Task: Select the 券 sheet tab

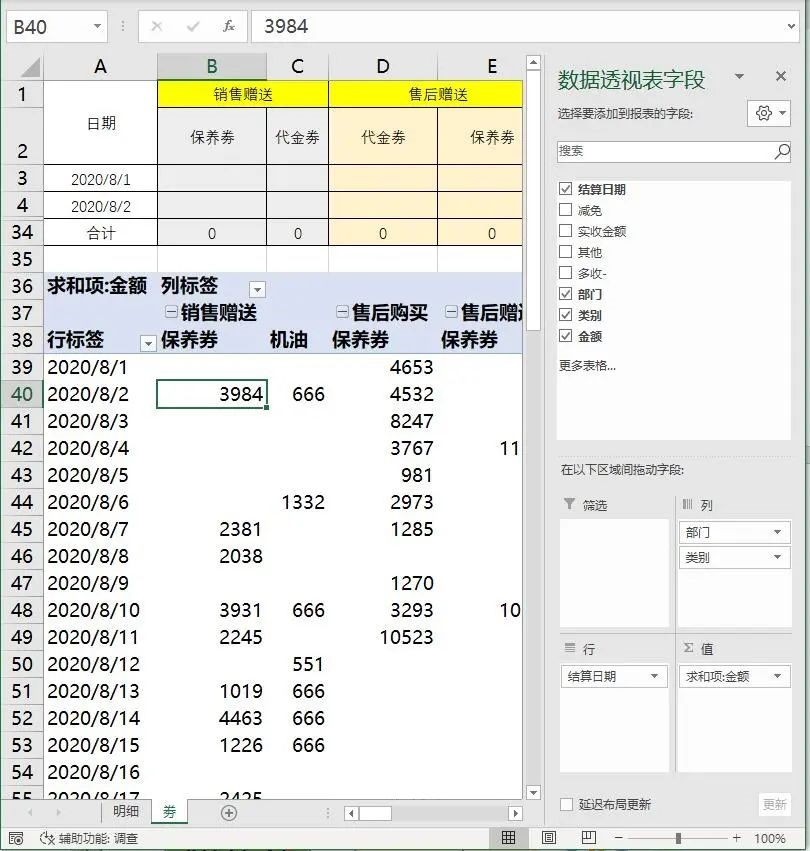Action: point(169,811)
